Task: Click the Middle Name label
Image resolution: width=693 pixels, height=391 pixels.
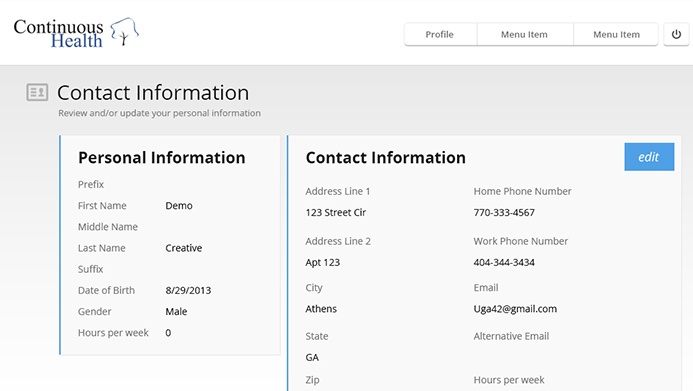Action: [x=108, y=227]
